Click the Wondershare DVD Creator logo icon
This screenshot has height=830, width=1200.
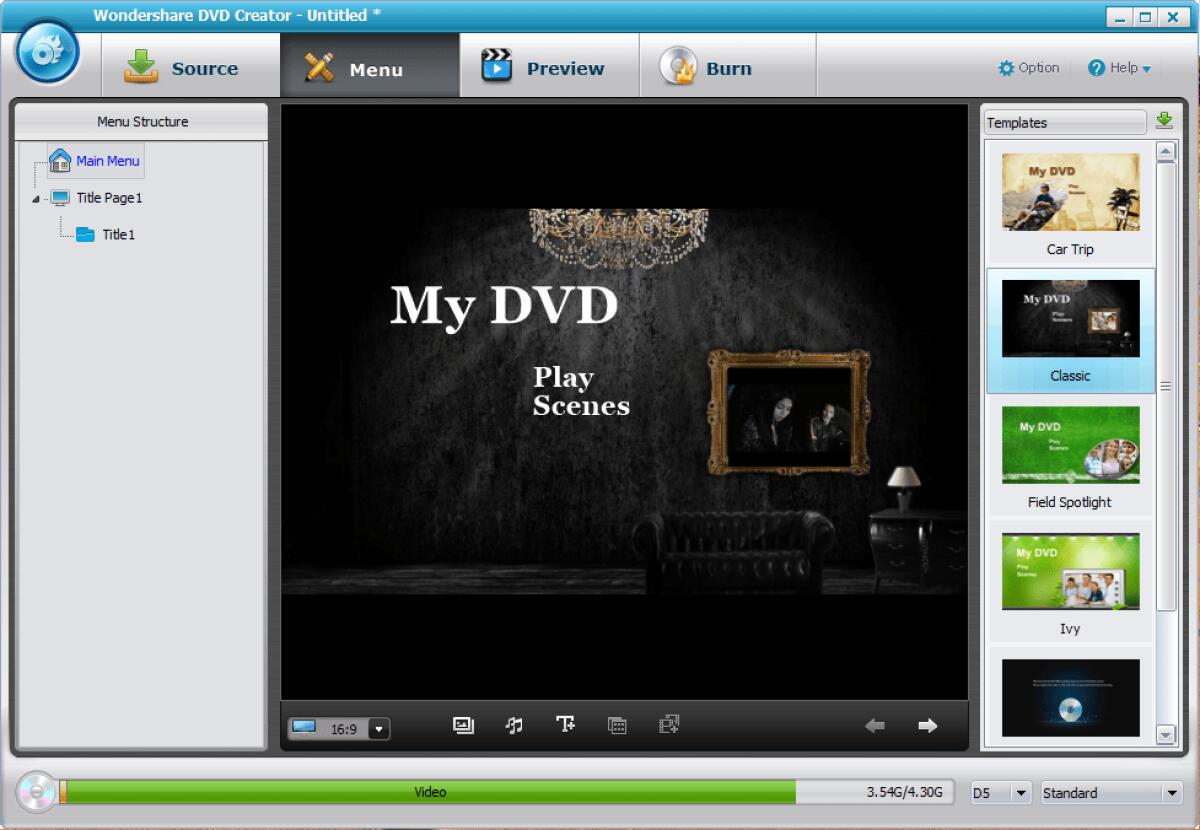[x=48, y=56]
